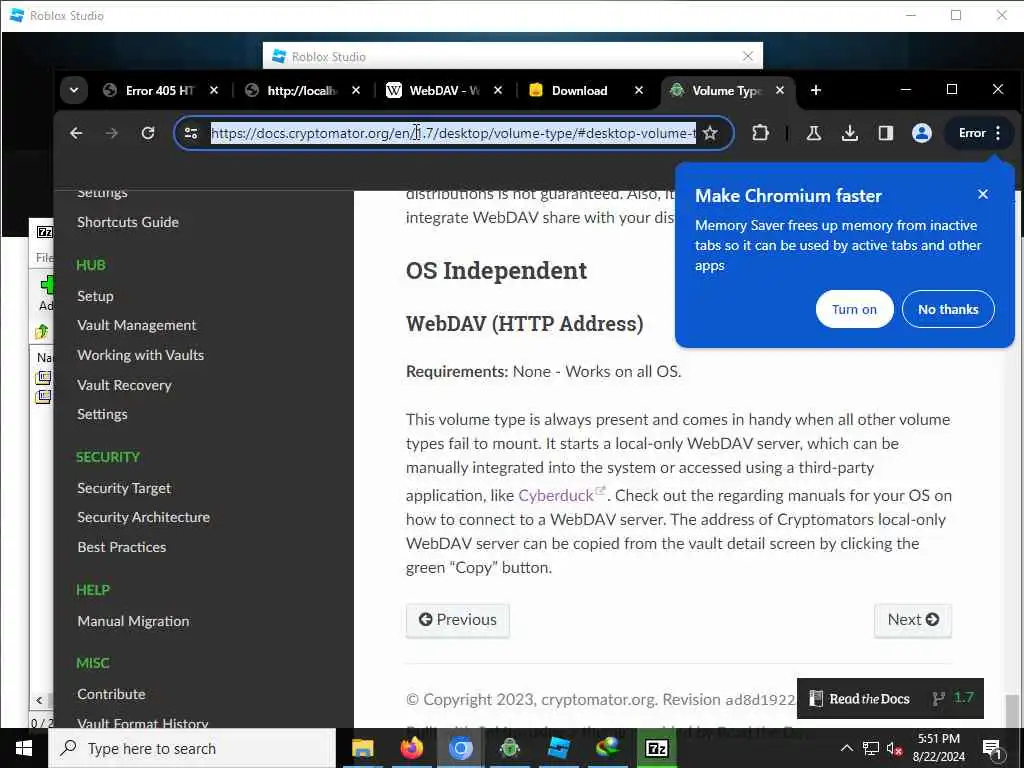Close the Volume Type tab

780,91
